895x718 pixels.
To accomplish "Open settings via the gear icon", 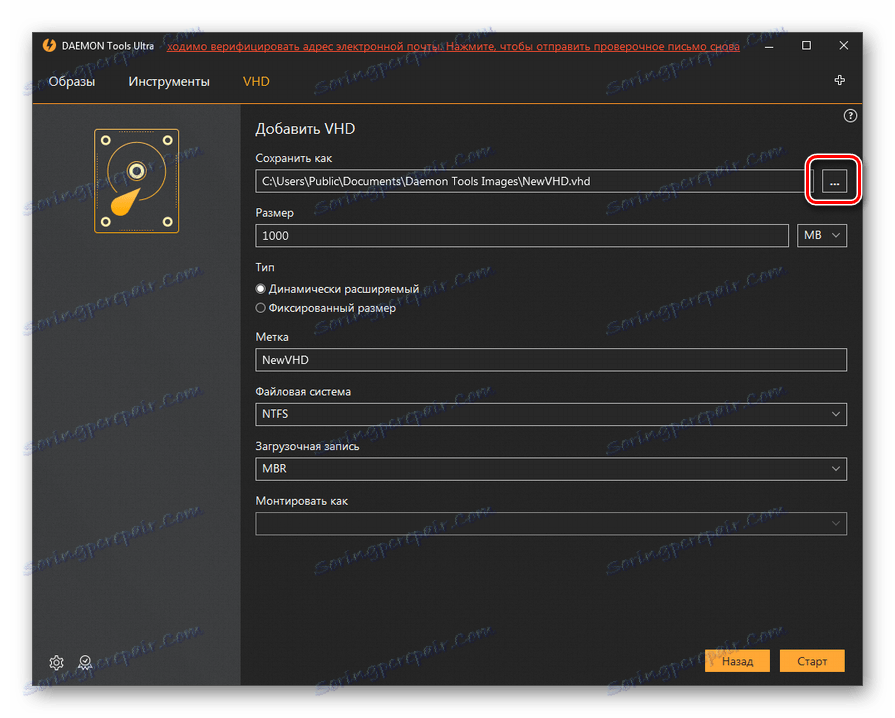I will click(x=56, y=662).
